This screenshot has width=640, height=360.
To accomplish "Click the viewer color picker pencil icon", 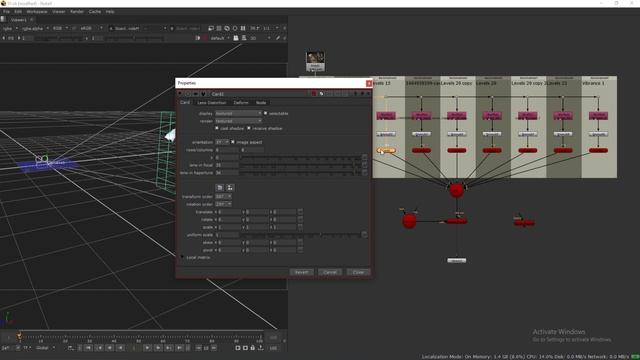I will [278, 38].
